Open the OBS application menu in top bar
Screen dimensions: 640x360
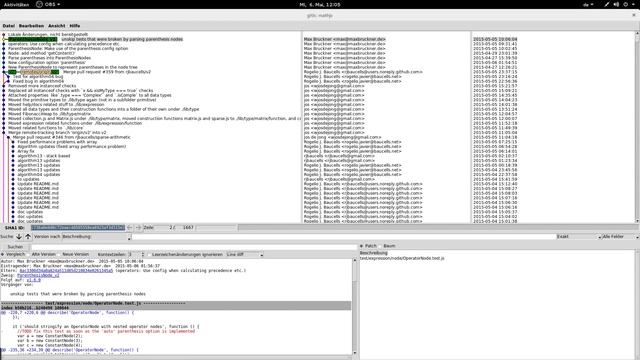pyautogui.click(x=48, y=4)
